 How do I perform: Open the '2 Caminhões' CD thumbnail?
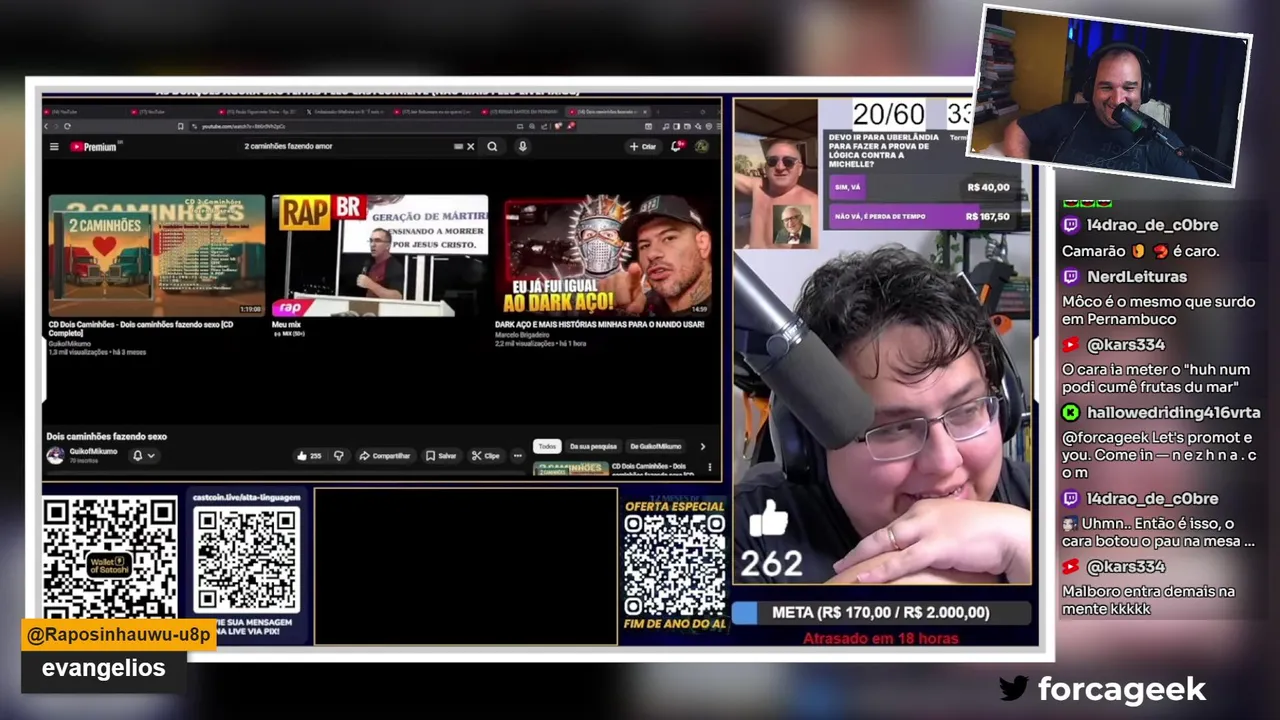coord(157,255)
